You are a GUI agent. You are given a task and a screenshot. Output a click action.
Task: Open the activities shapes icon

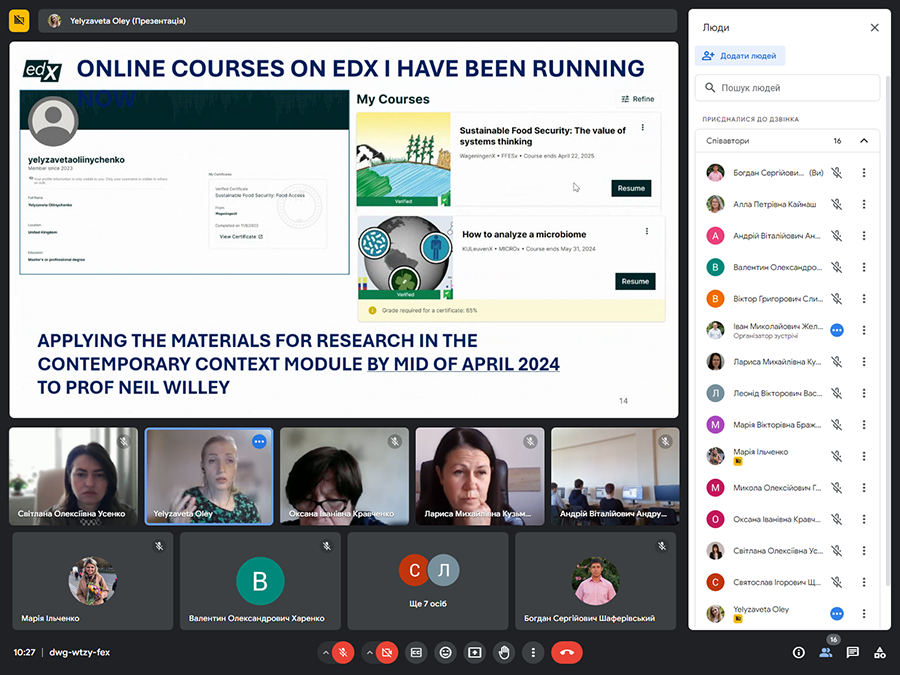click(879, 653)
